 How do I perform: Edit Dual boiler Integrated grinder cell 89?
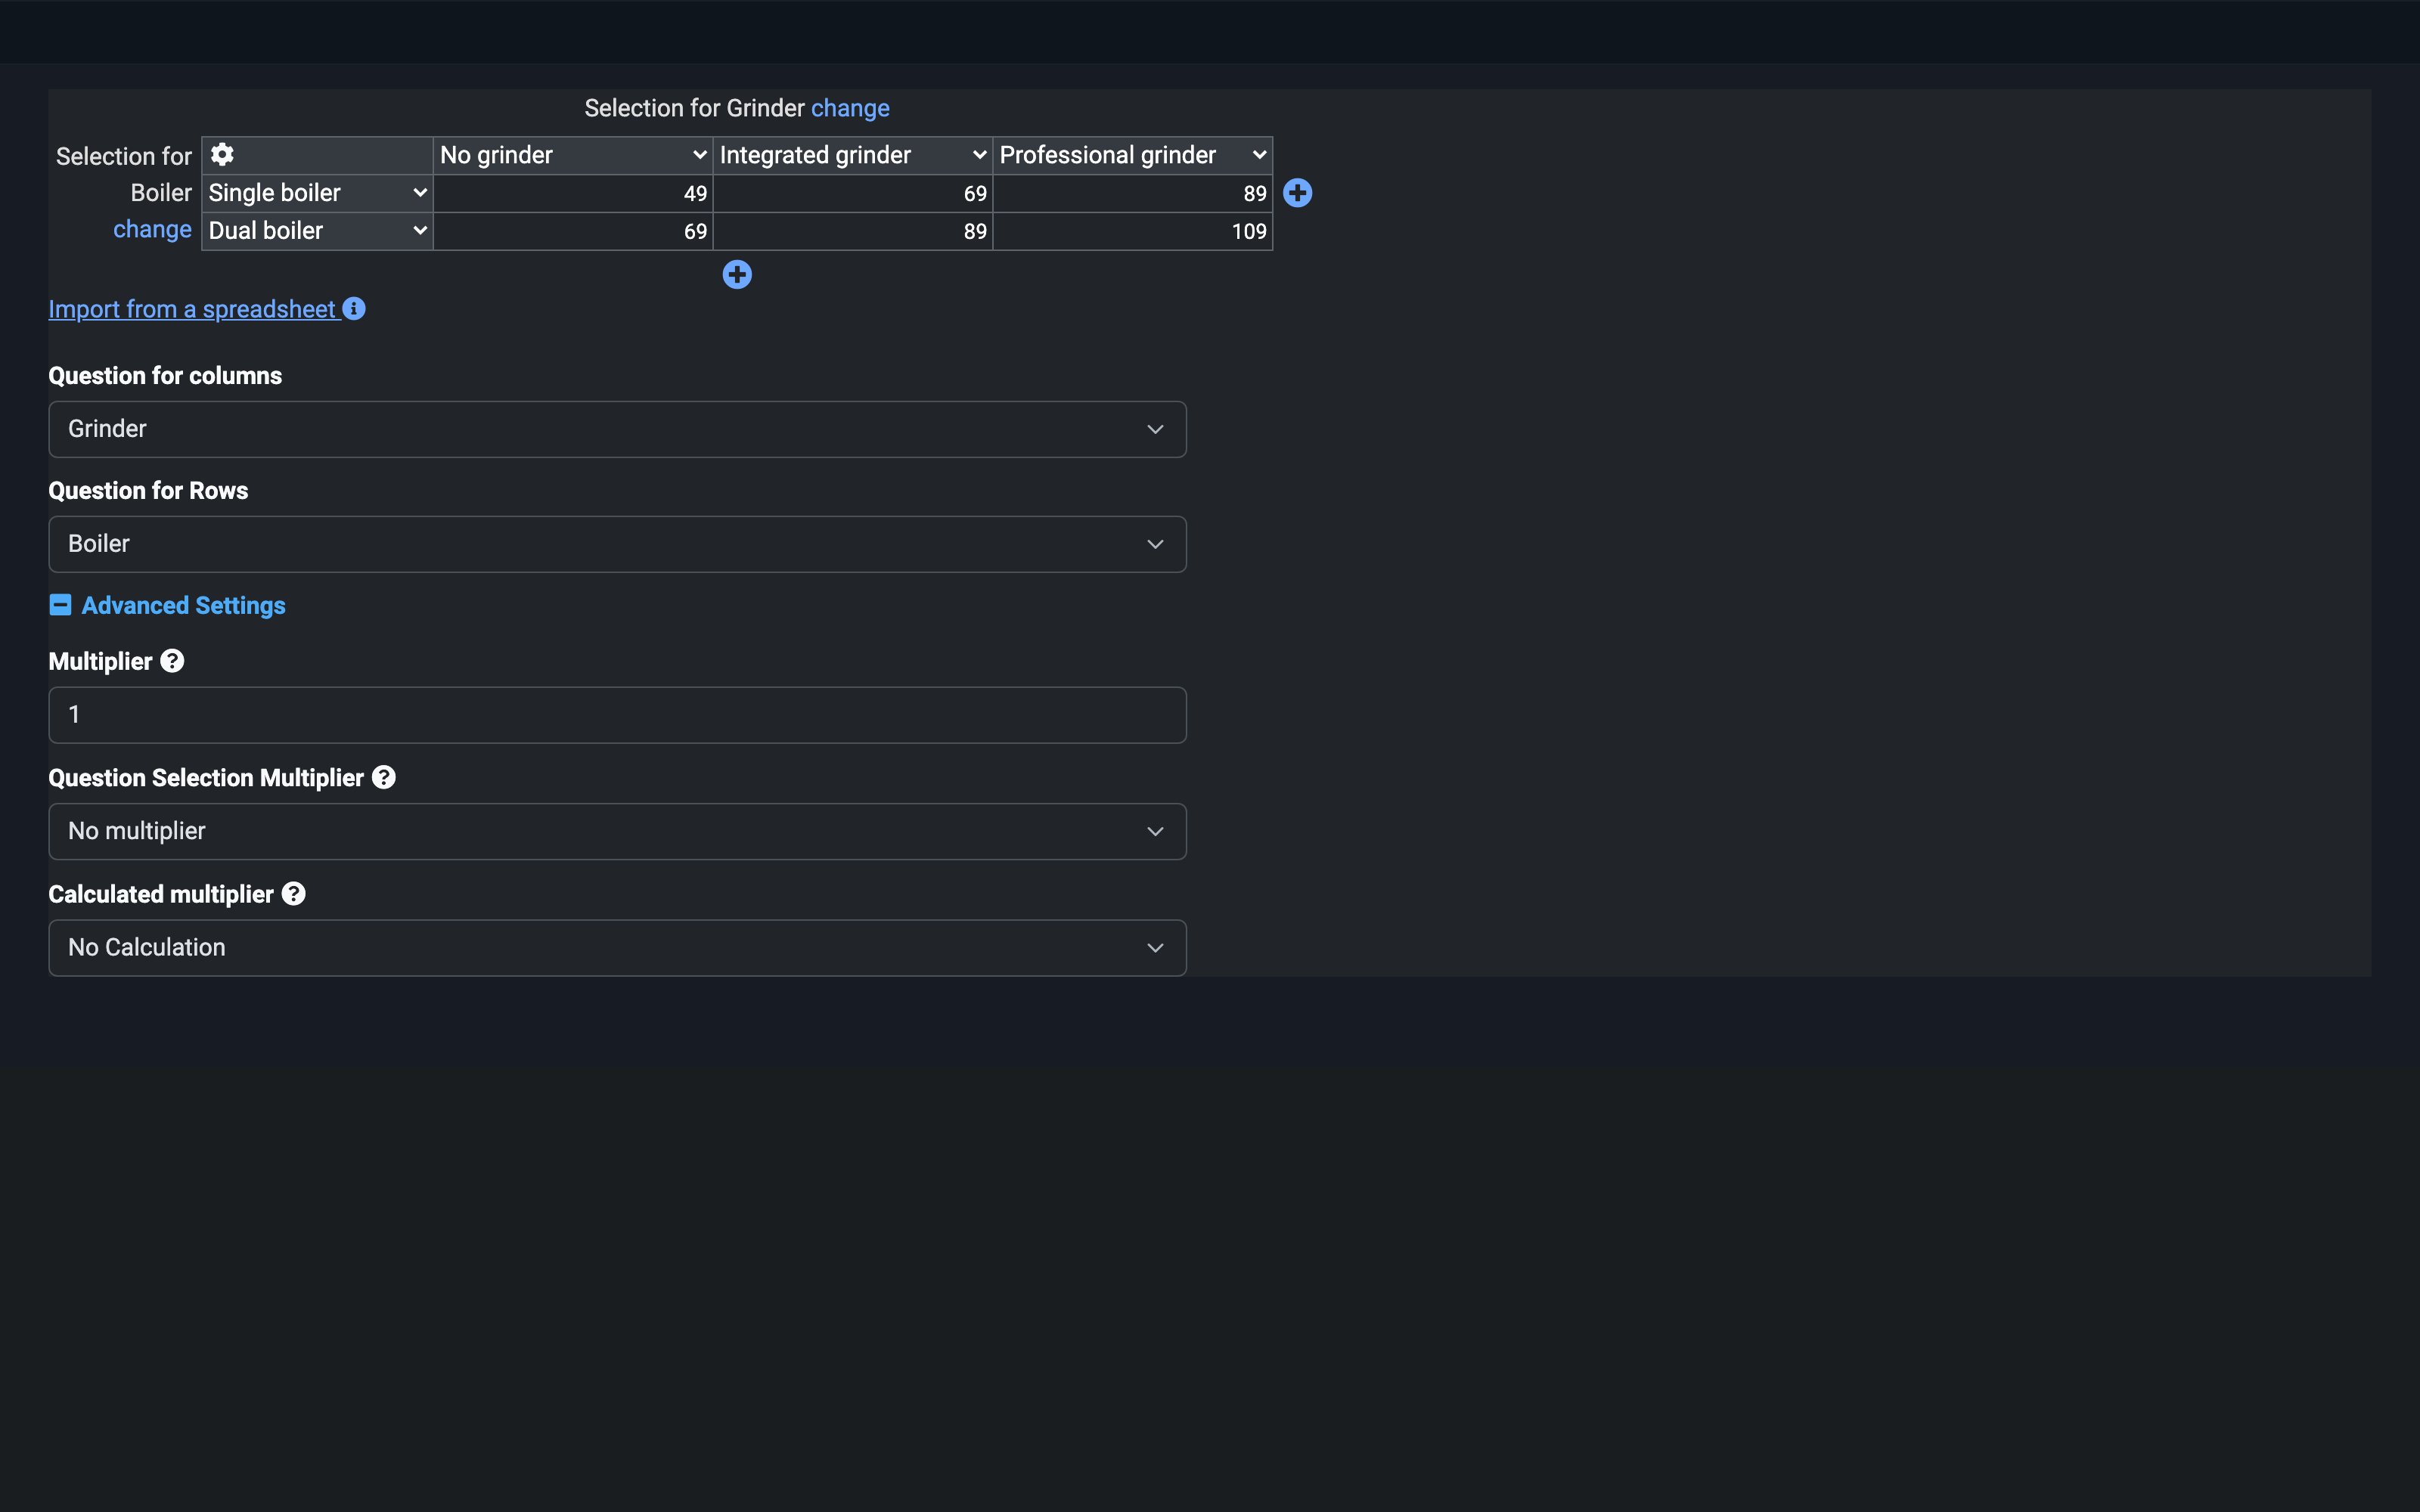(853, 231)
